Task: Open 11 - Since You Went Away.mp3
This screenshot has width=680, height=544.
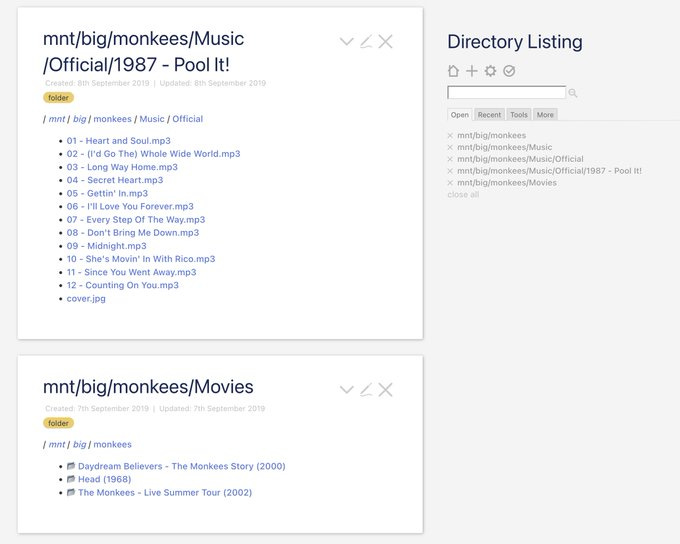Action: pyautogui.click(x=131, y=272)
